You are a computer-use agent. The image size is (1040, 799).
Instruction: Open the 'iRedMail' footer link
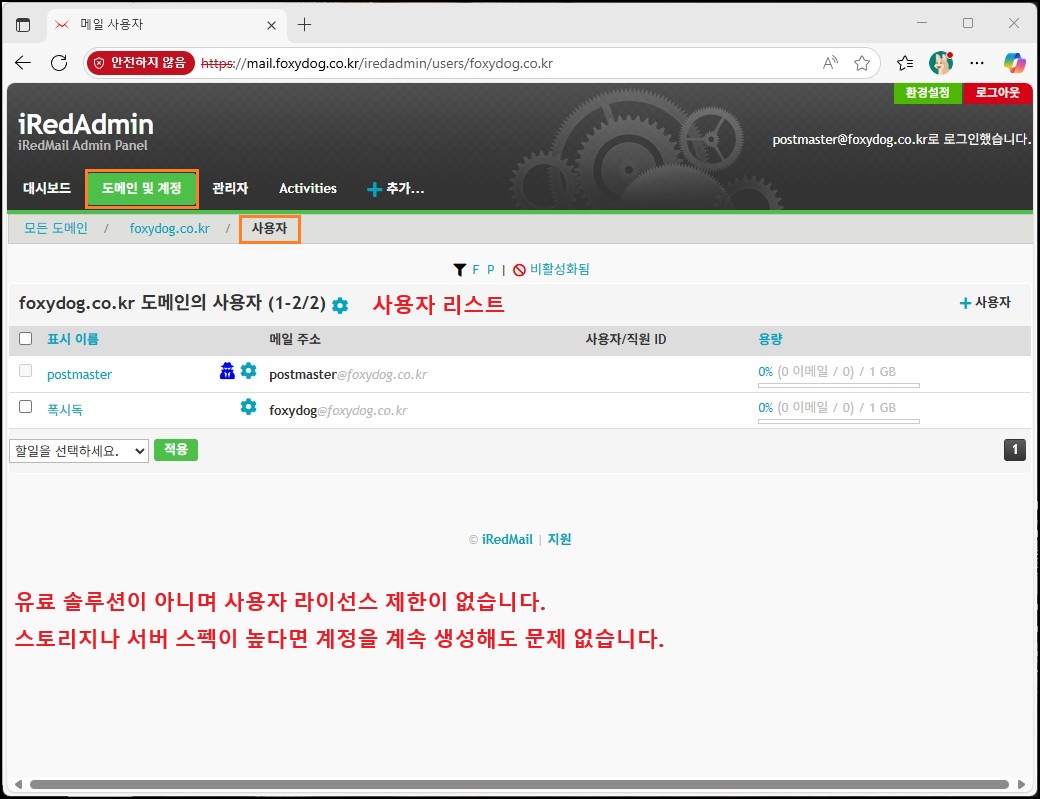(x=507, y=539)
